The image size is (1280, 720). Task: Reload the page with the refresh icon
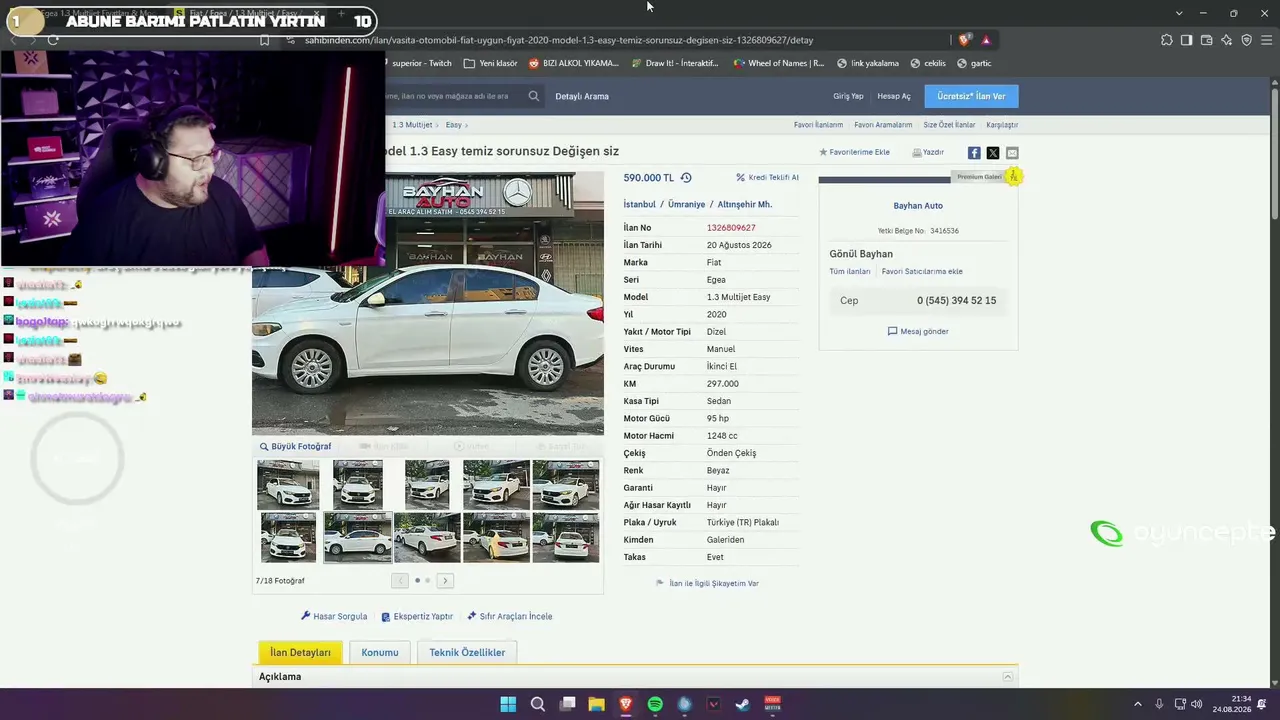click(x=53, y=40)
